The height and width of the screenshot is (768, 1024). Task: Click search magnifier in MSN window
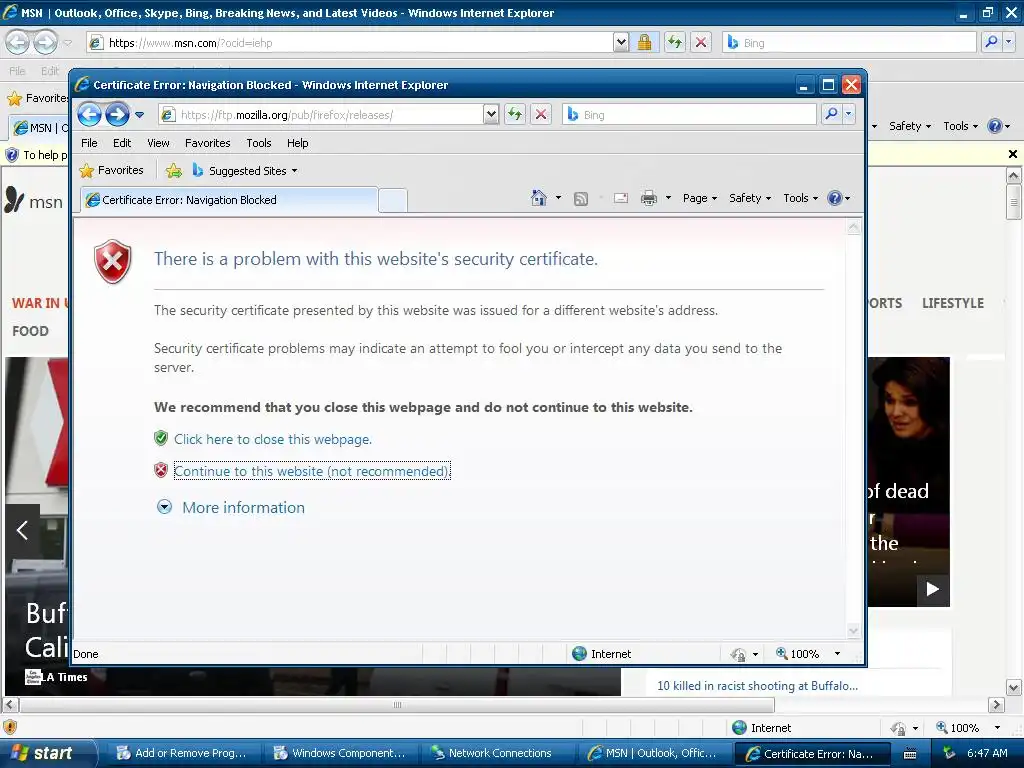(x=991, y=42)
